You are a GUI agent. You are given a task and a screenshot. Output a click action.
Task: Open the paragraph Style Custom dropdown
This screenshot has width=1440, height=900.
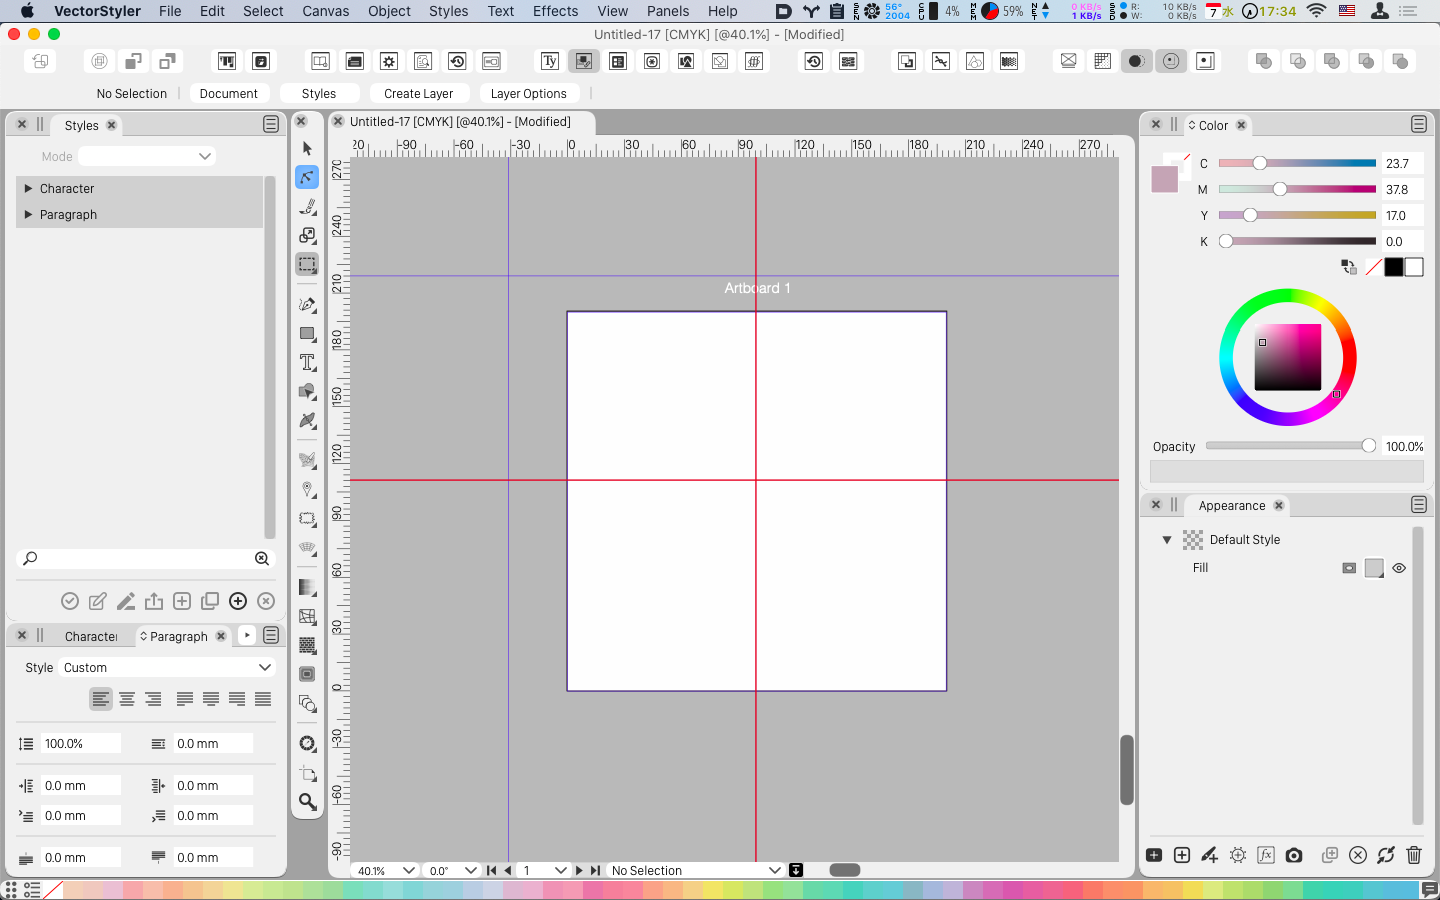167,667
